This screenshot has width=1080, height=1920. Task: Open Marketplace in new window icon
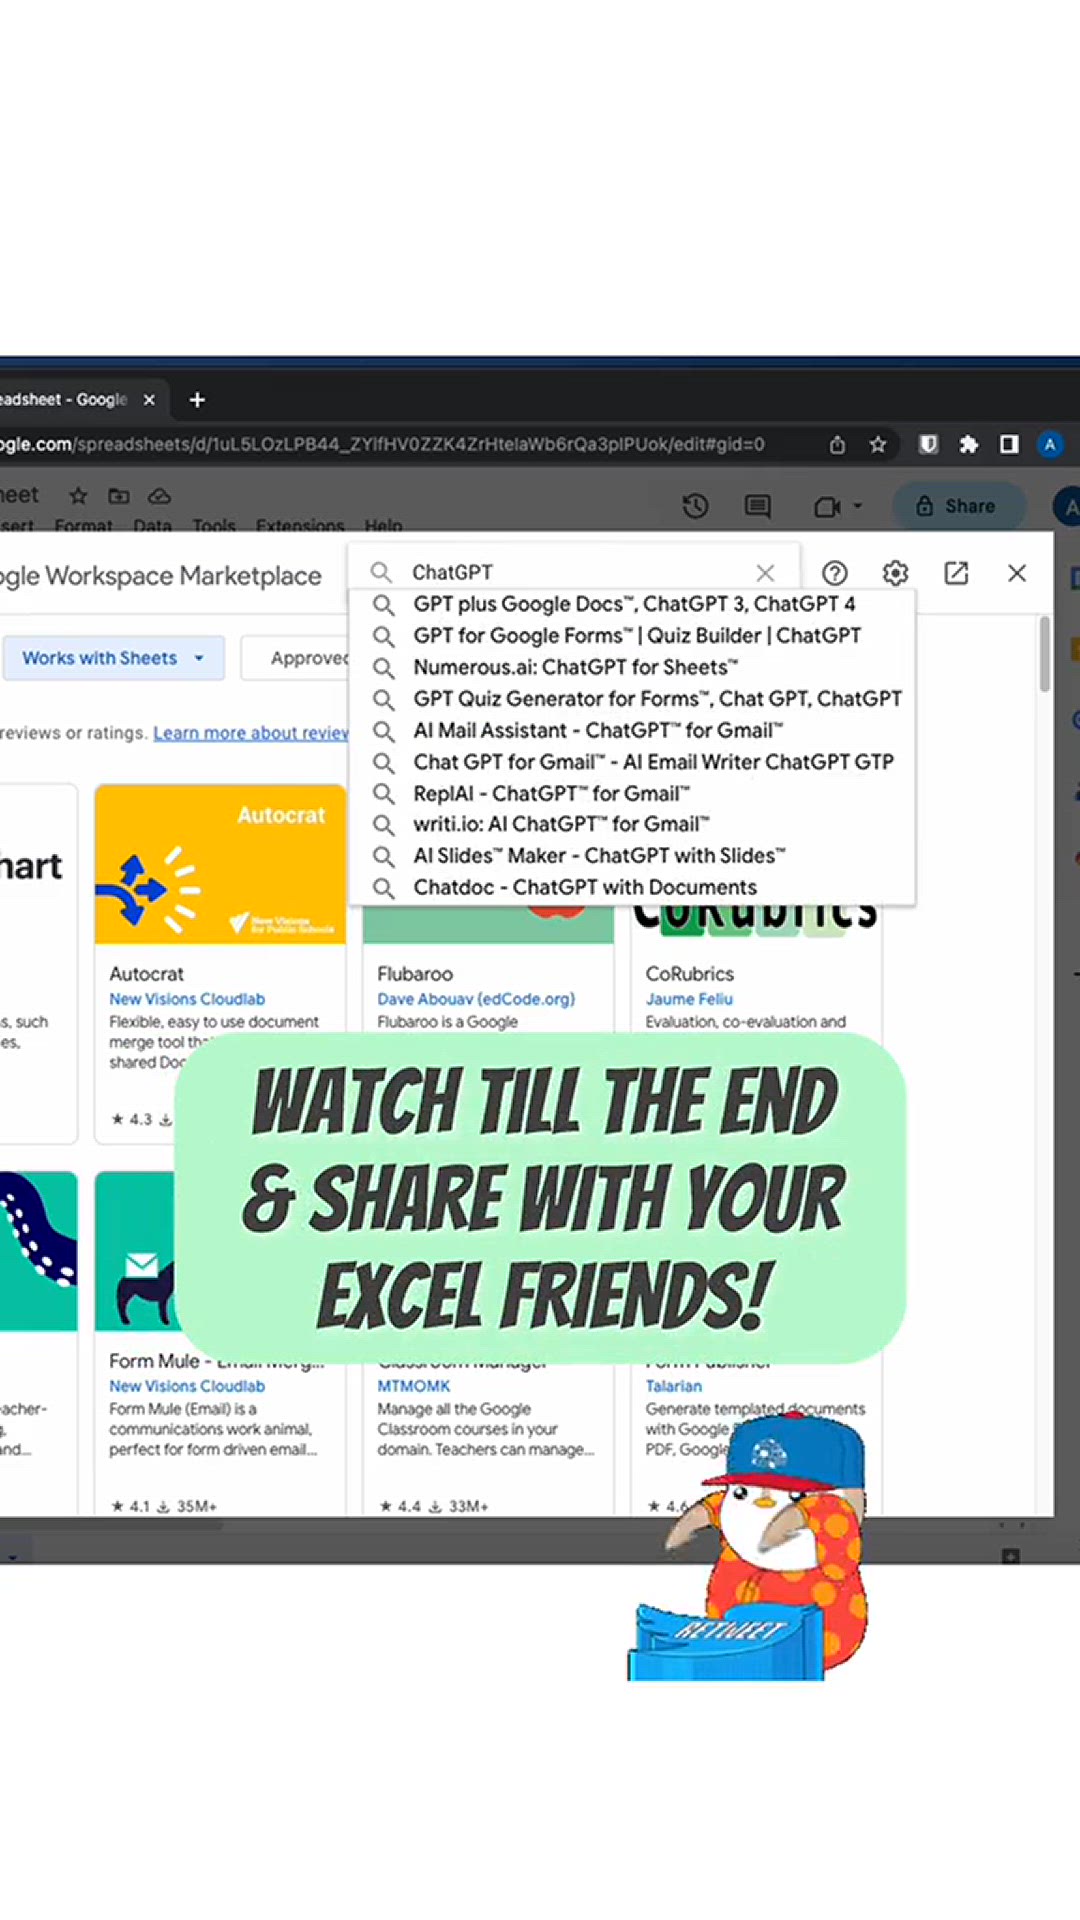click(956, 573)
